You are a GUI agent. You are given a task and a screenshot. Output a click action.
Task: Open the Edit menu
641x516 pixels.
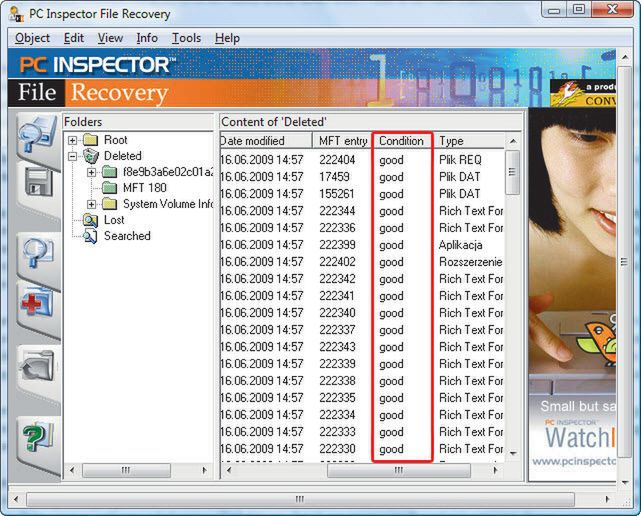tap(74, 38)
